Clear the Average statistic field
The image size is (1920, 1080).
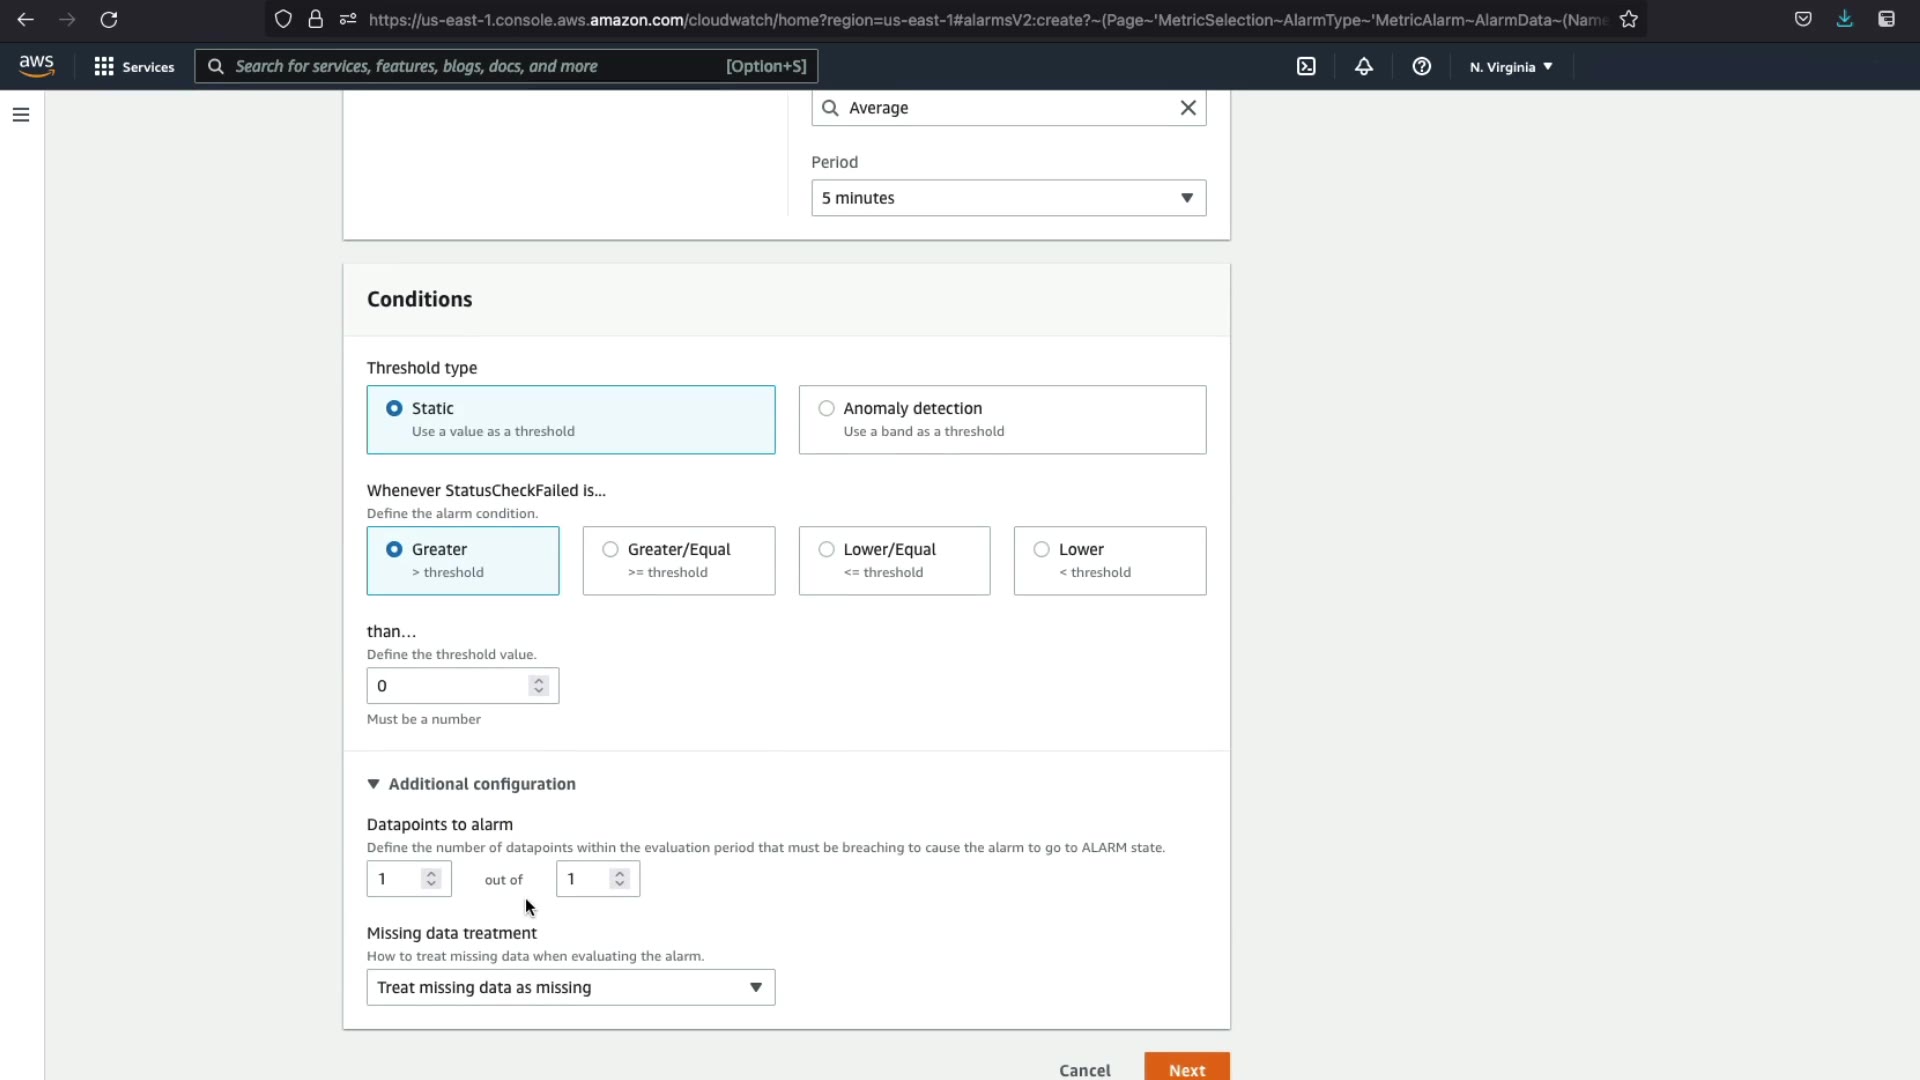point(1188,108)
